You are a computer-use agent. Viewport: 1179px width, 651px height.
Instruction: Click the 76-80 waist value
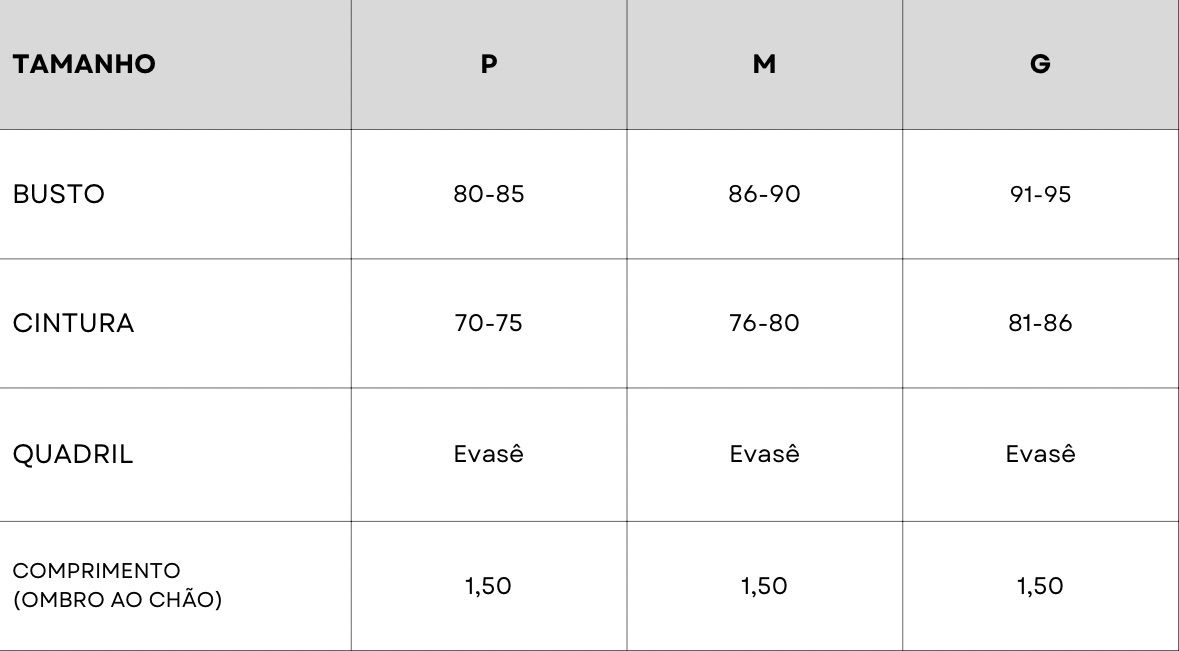click(764, 323)
